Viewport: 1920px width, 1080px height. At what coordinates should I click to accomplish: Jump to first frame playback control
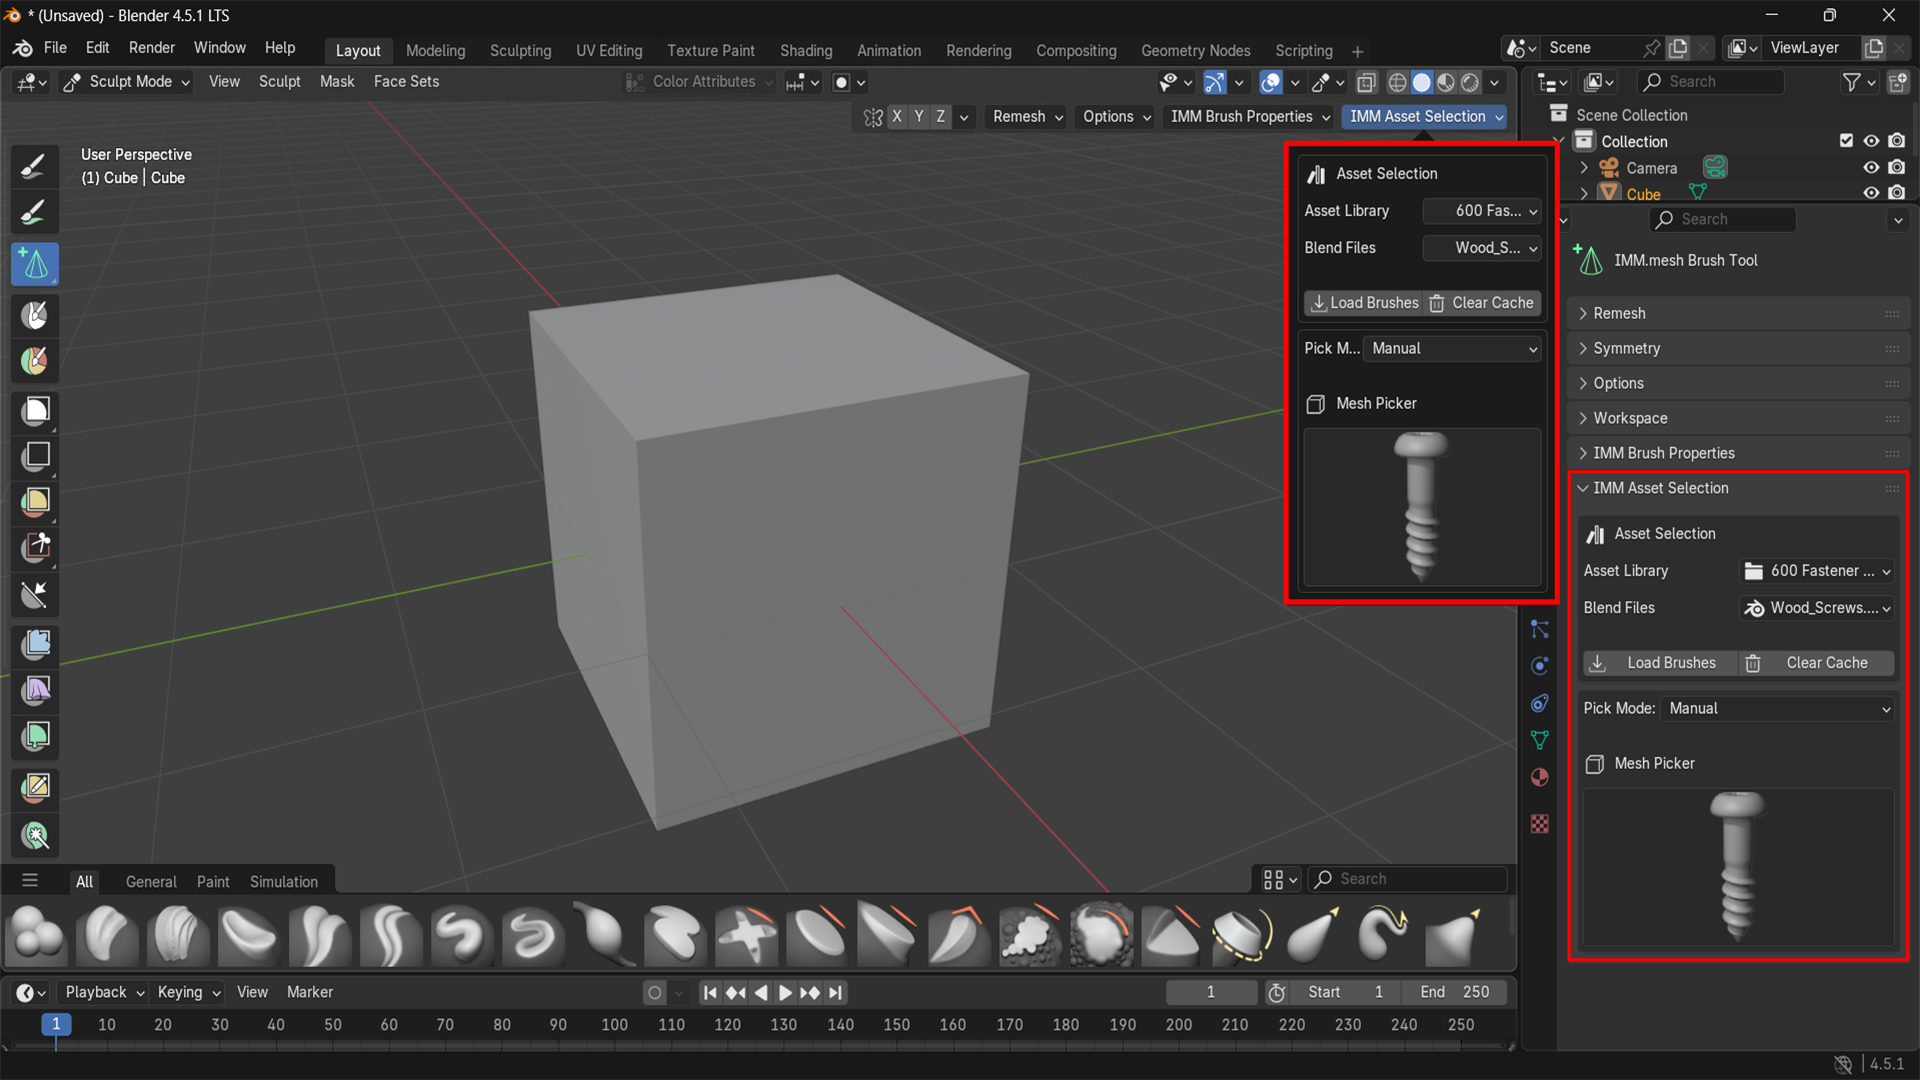coord(710,992)
